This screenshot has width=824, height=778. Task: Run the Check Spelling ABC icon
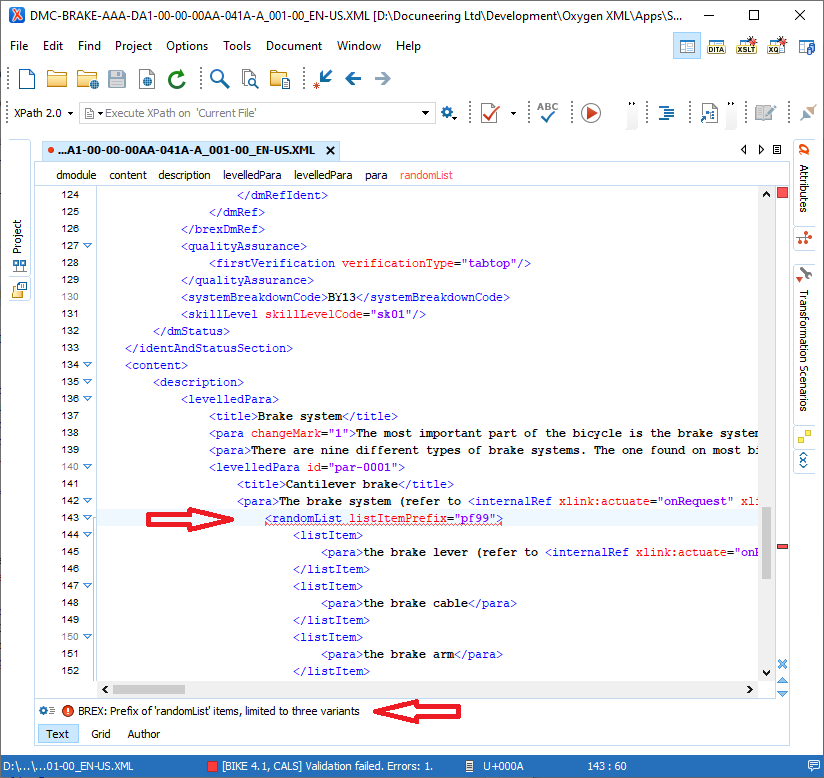point(547,113)
